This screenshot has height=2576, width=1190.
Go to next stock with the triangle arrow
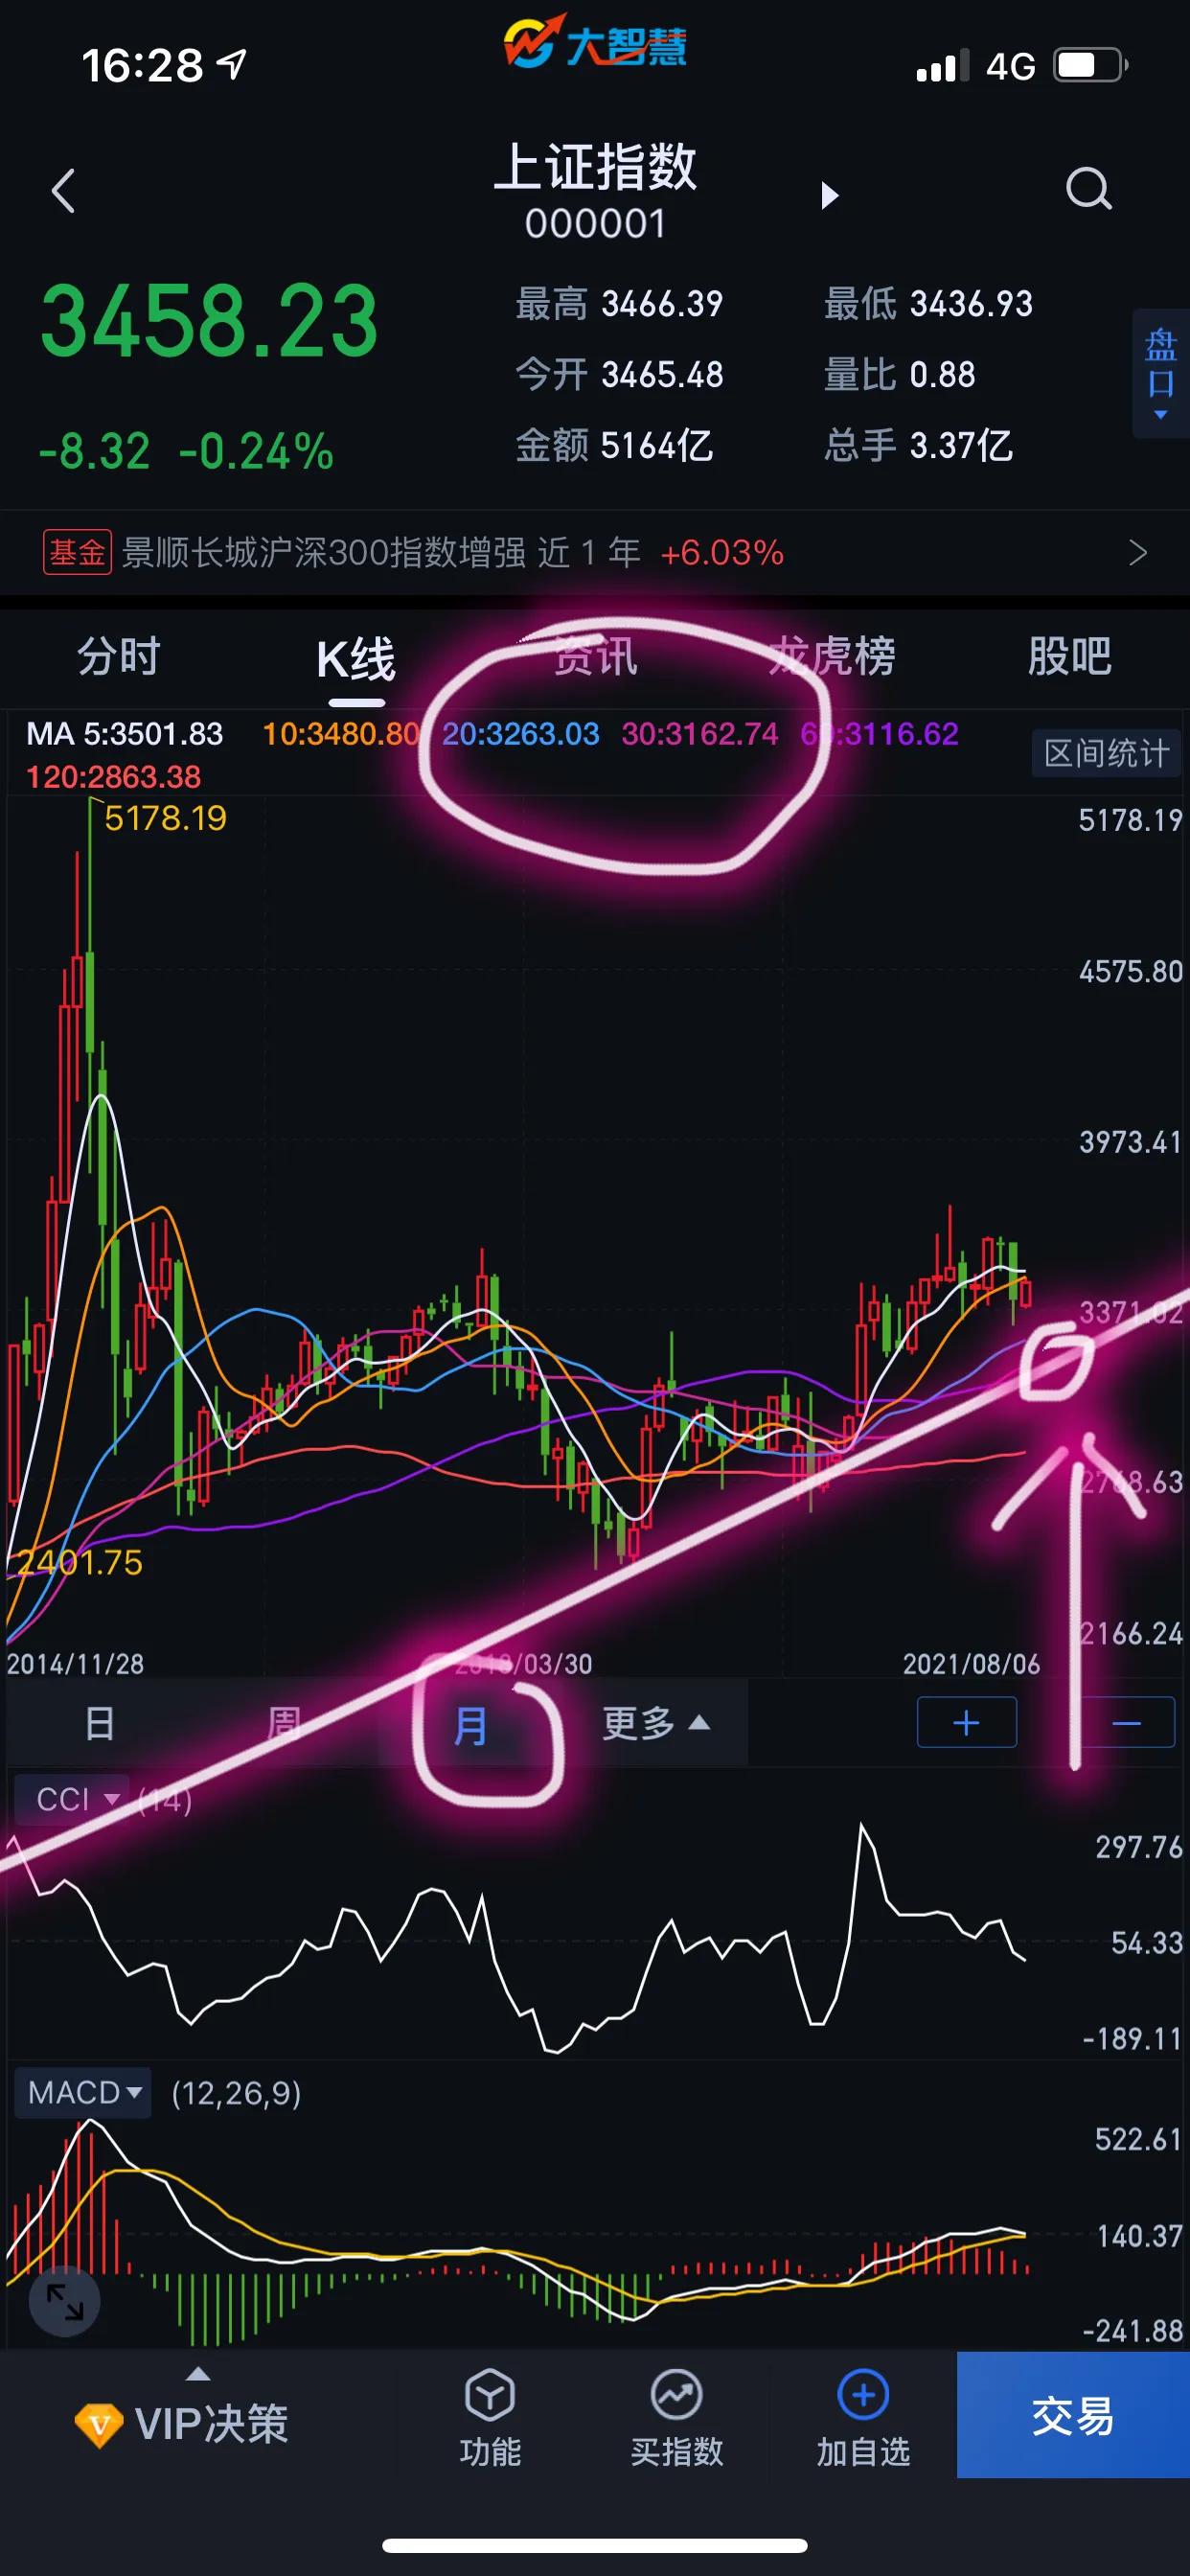pos(829,195)
